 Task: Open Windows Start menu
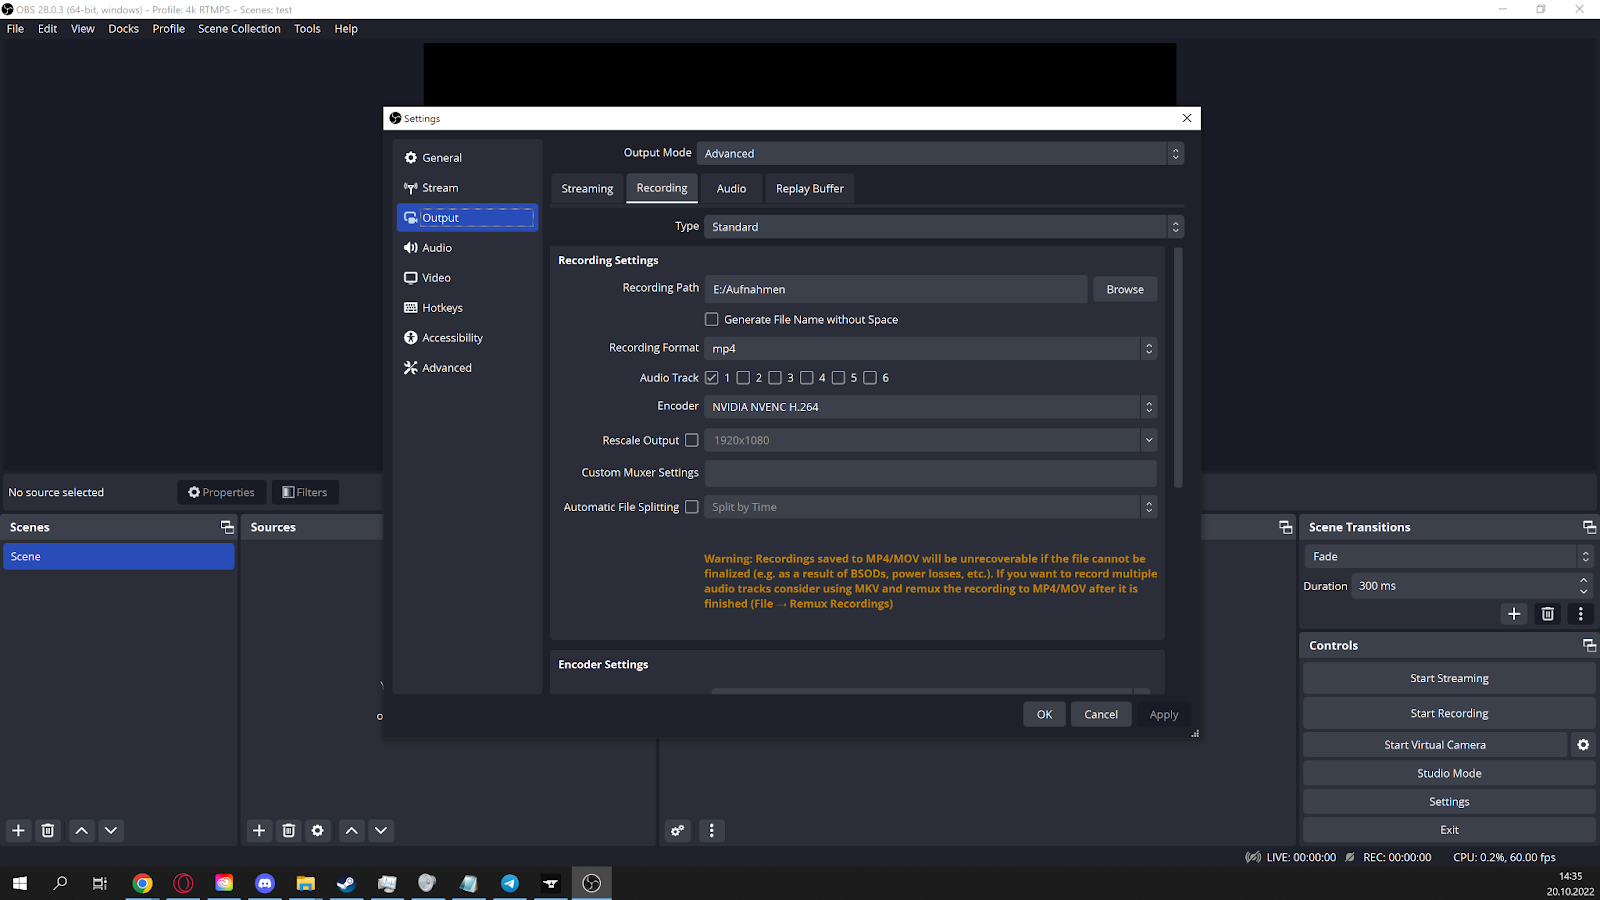point(19,883)
